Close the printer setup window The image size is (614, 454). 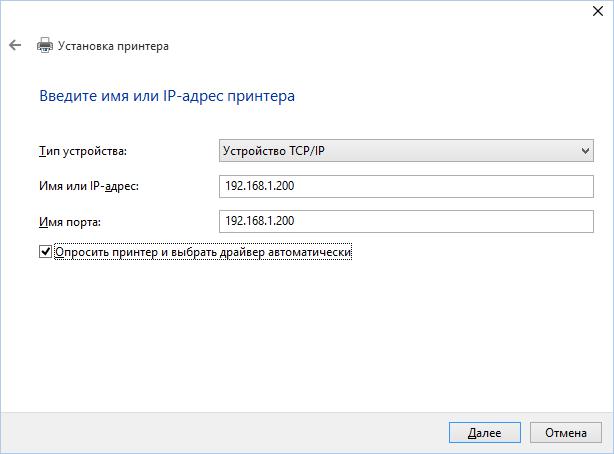coord(591,10)
